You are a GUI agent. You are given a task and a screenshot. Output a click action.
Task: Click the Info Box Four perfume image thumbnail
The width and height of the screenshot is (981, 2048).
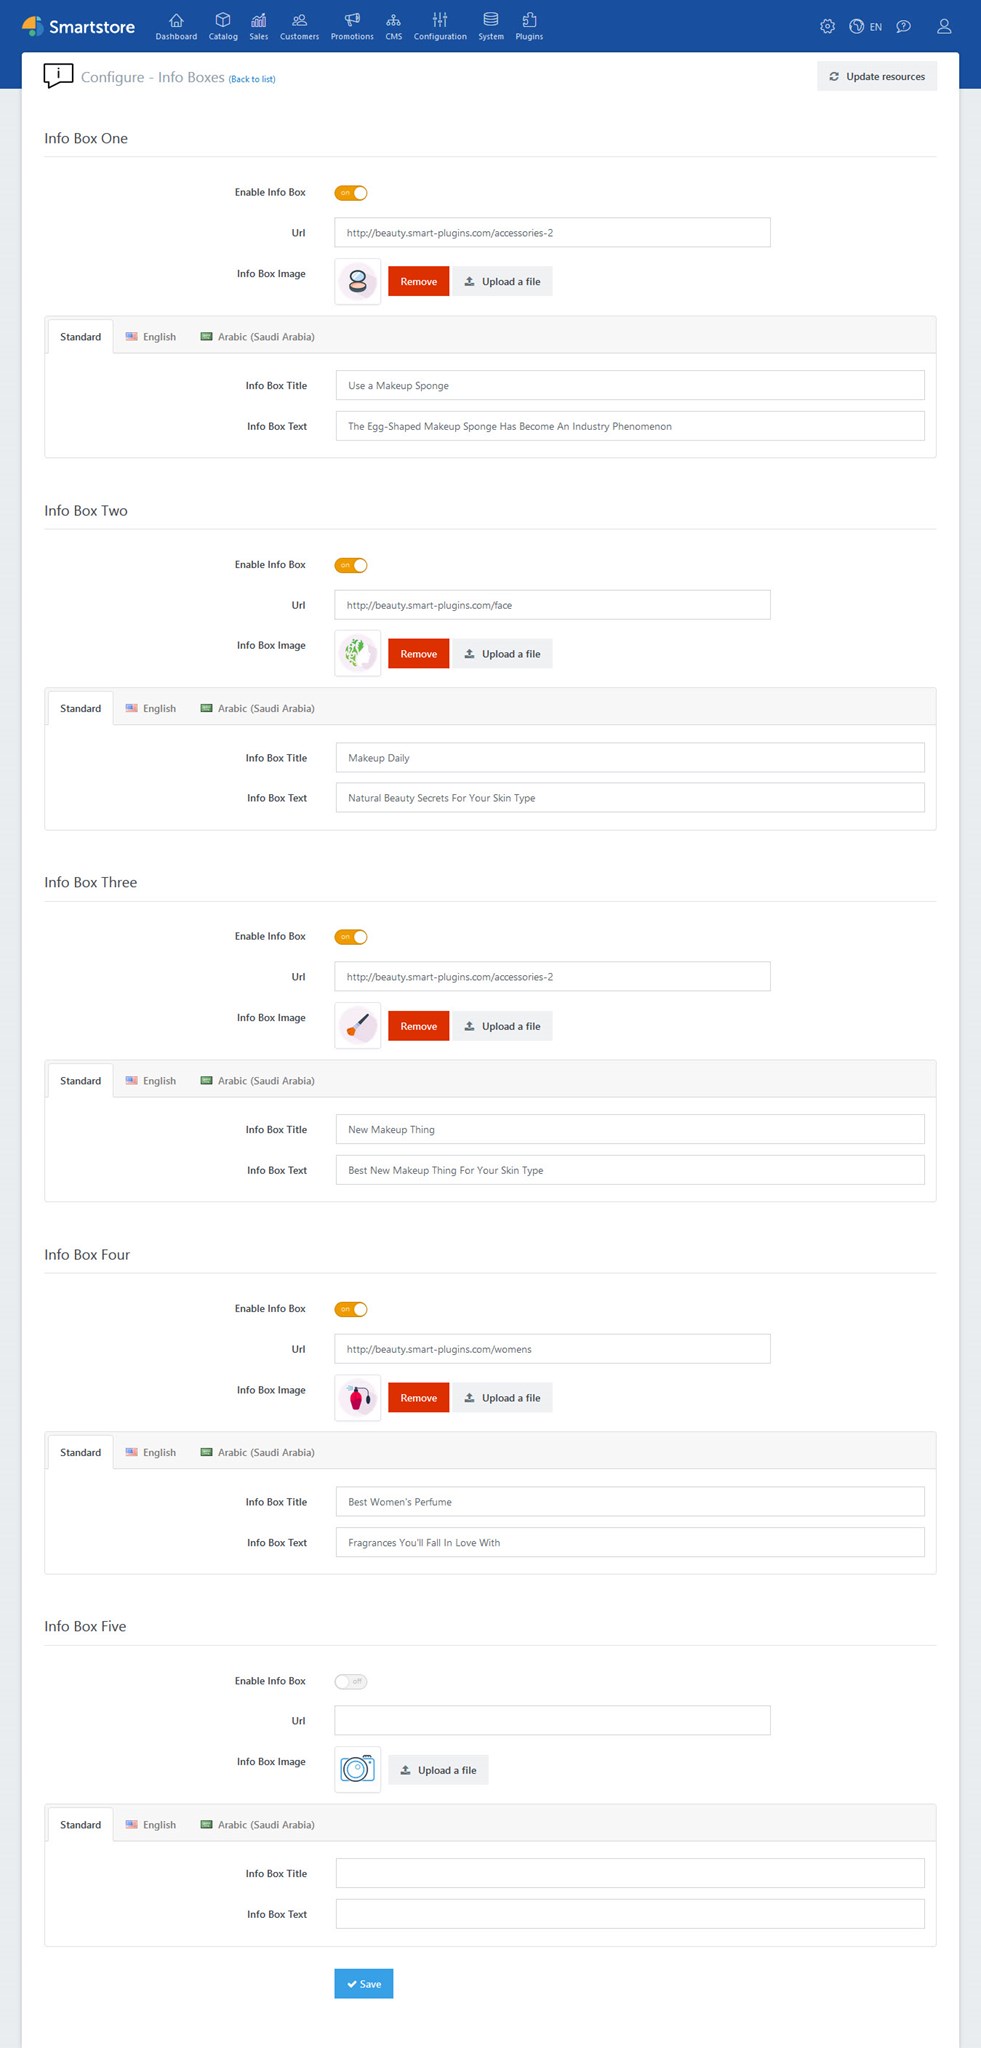(357, 1398)
